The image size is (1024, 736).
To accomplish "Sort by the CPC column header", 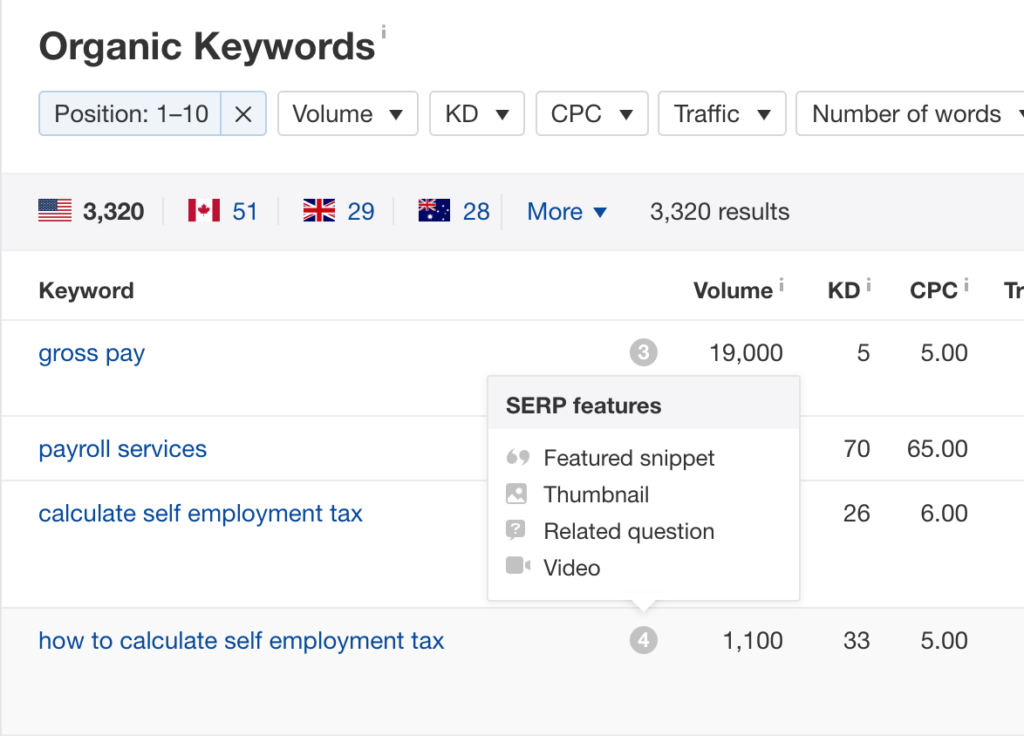I will pos(934,291).
